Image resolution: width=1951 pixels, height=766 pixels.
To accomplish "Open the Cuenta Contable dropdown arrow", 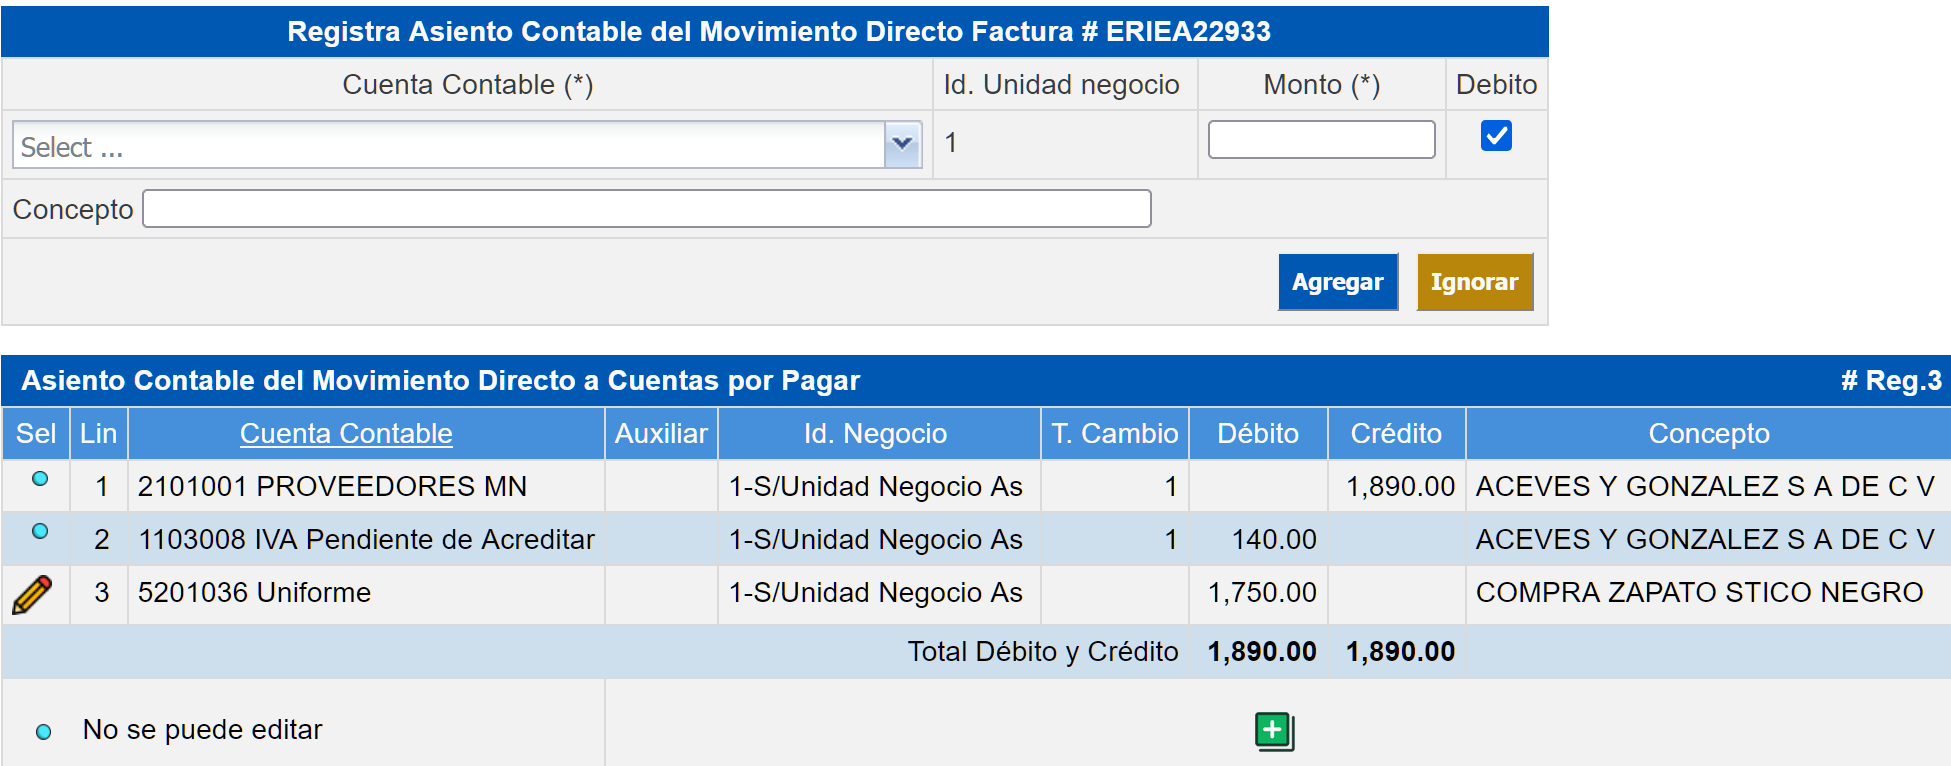I will (902, 145).
